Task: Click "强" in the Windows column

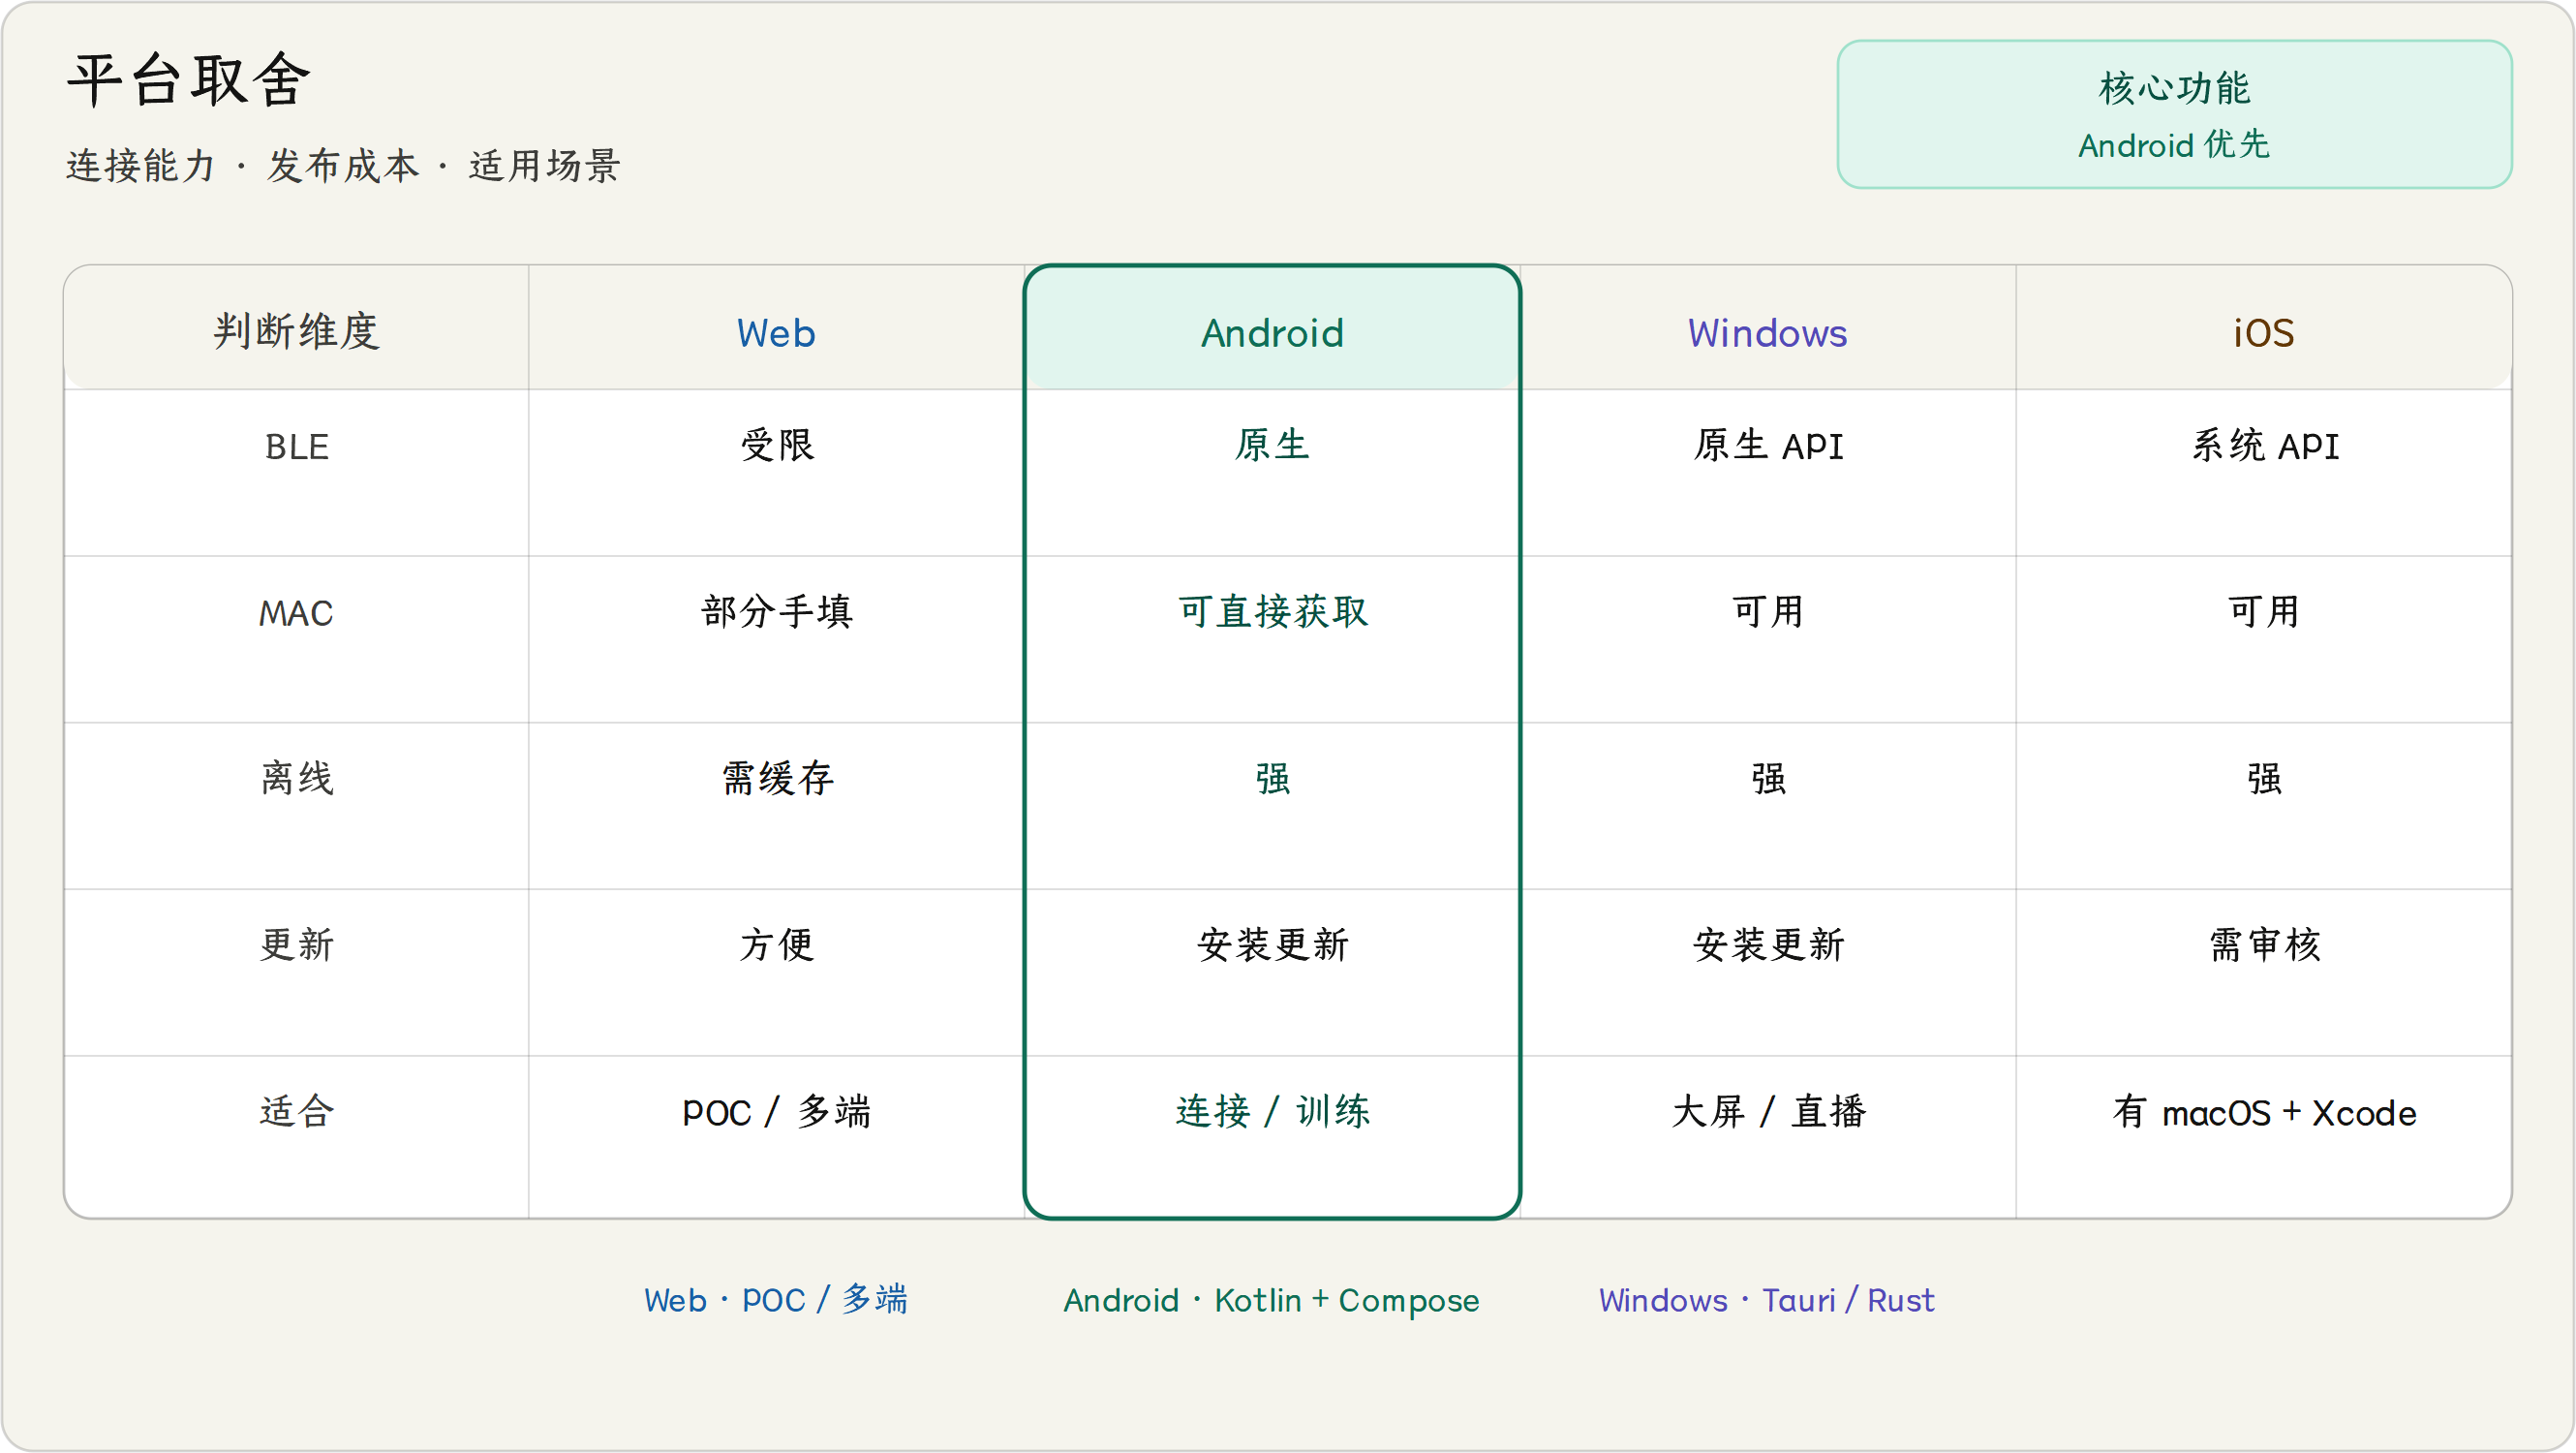Action: click(x=1768, y=778)
